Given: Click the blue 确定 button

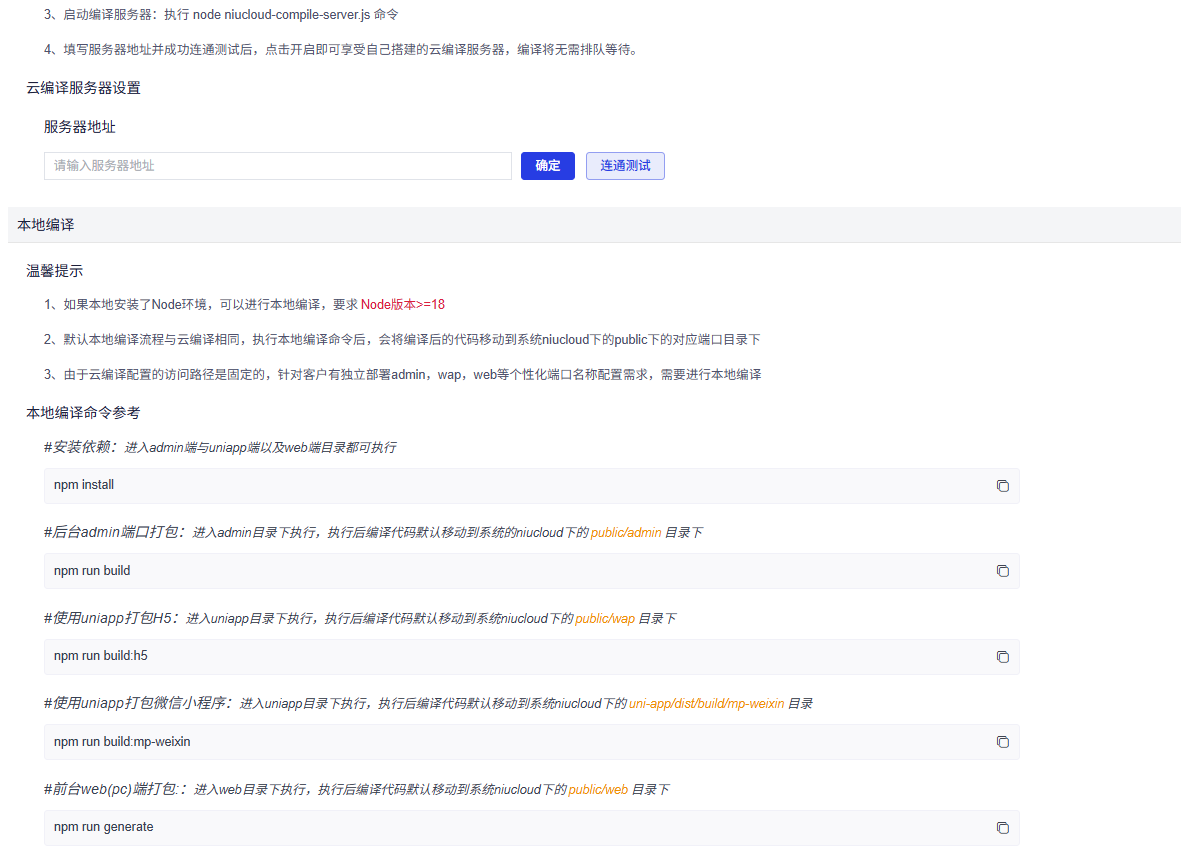Looking at the screenshot, I should 547,166.
